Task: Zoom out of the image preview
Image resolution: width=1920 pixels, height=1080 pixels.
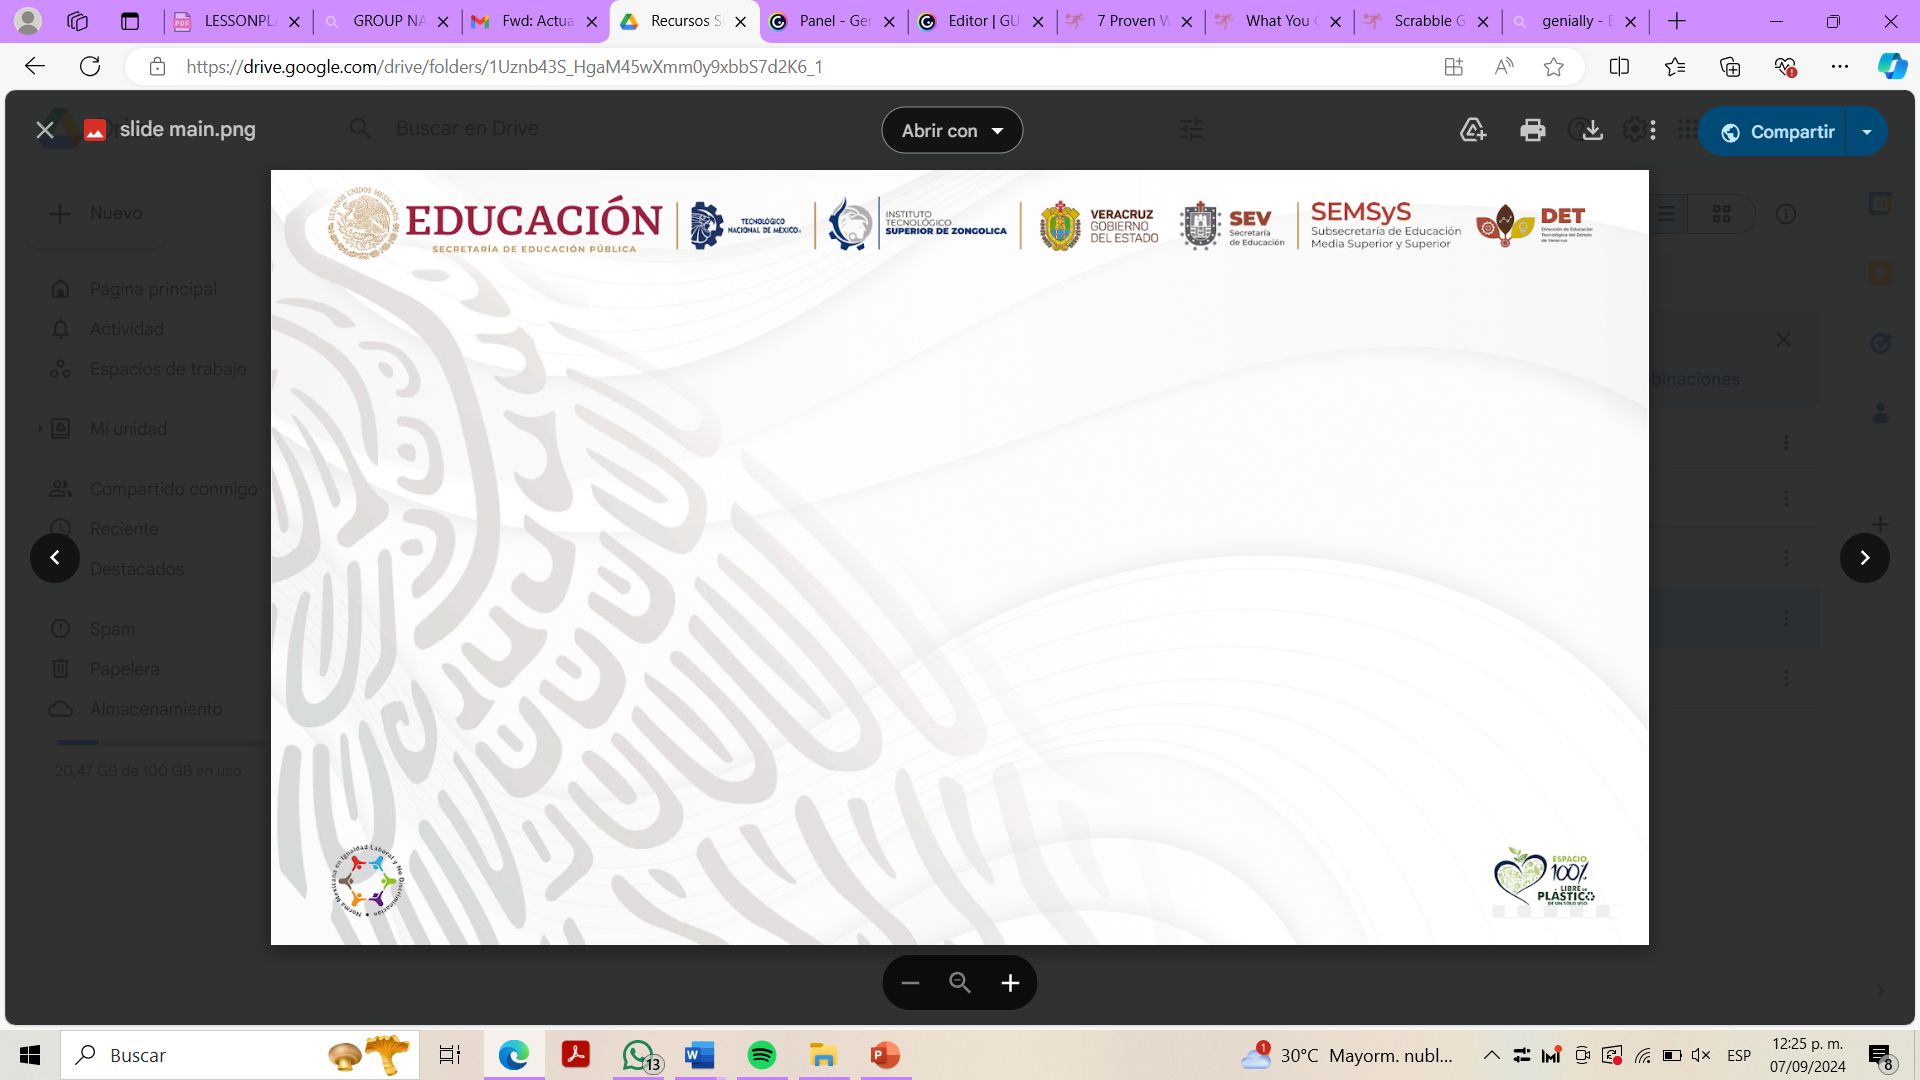Action: (x=910, y=983)
